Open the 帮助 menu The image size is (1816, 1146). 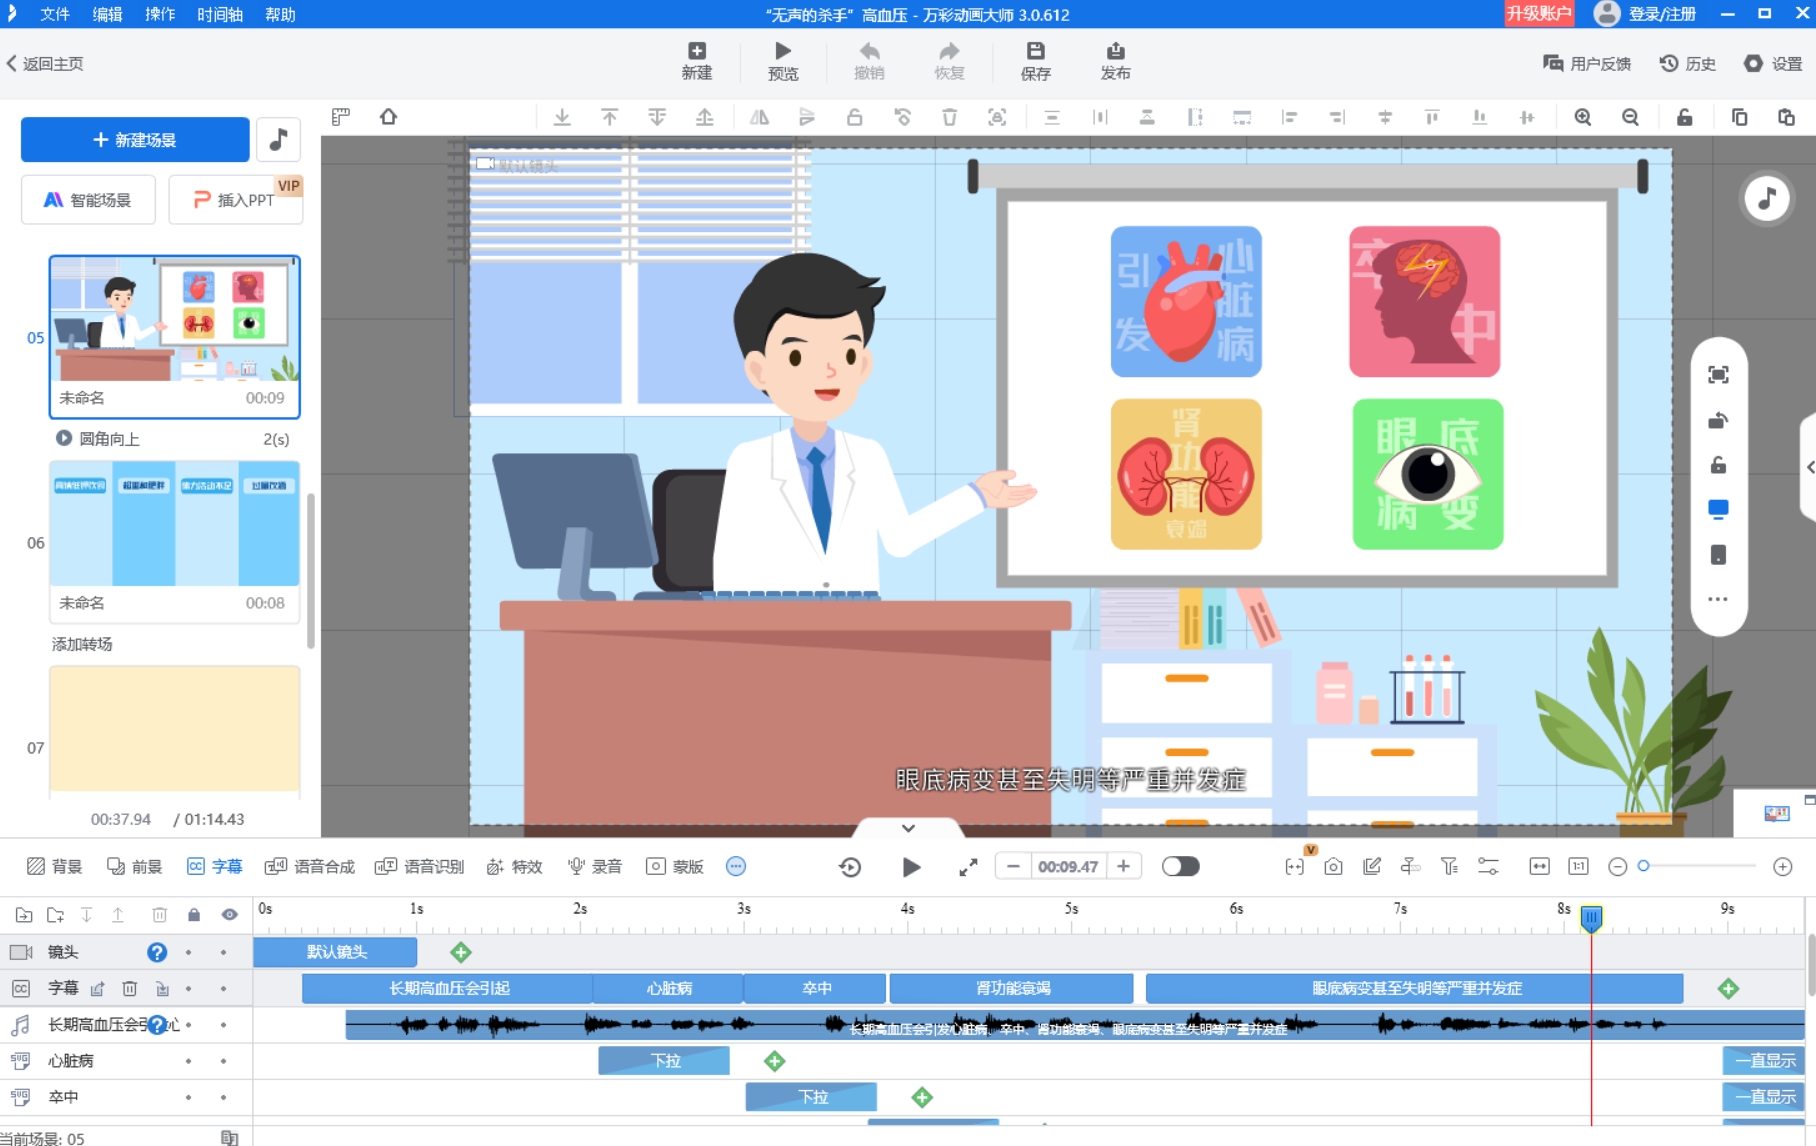point(280,14)
